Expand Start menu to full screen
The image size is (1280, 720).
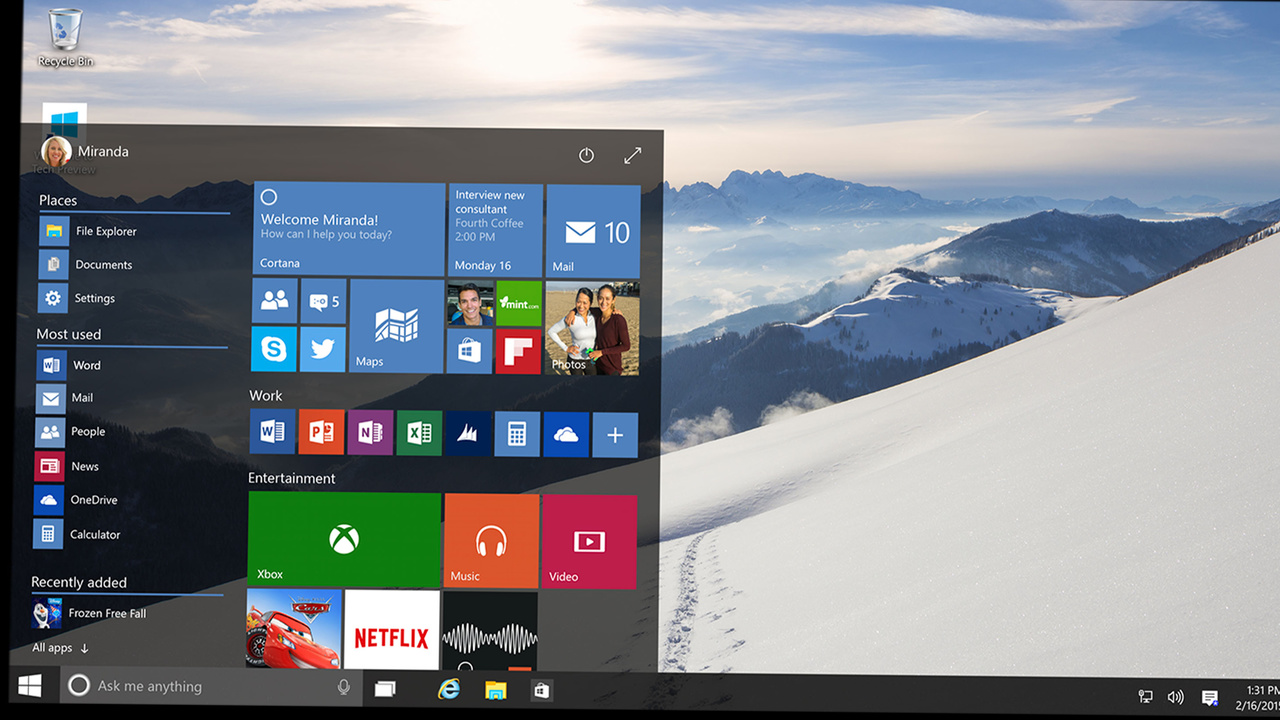[632, 155]
